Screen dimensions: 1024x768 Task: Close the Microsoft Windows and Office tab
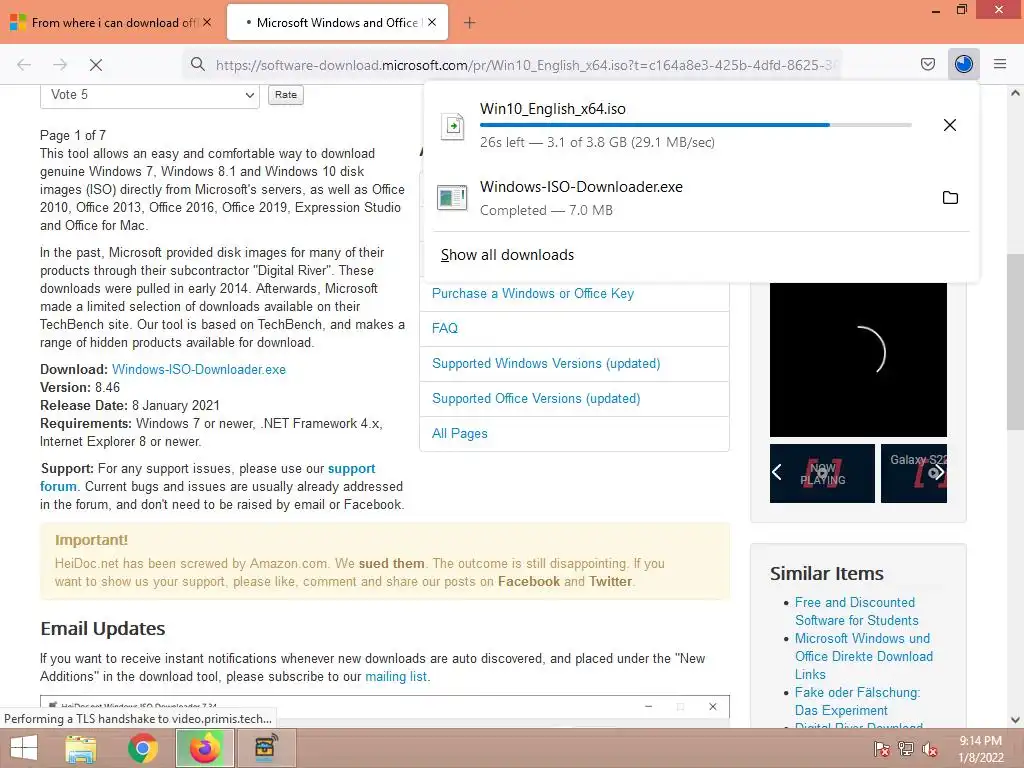pos(432,22)
